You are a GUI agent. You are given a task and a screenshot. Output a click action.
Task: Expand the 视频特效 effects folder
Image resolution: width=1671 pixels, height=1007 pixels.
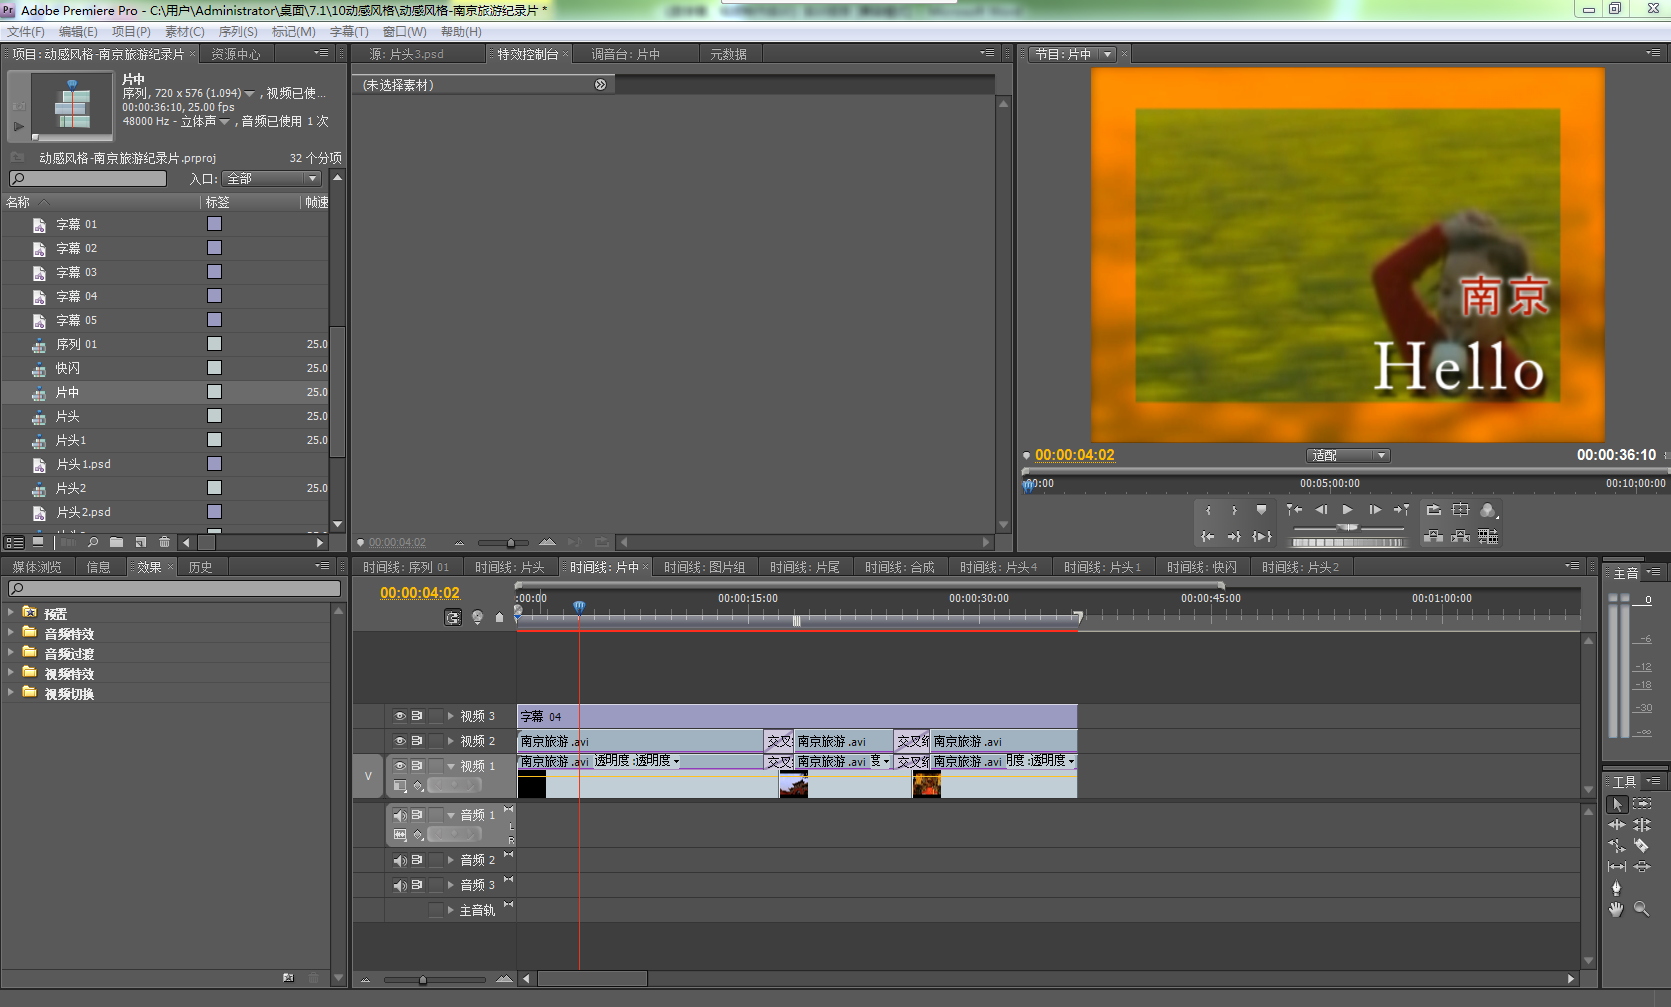click(x=11, y=673)
